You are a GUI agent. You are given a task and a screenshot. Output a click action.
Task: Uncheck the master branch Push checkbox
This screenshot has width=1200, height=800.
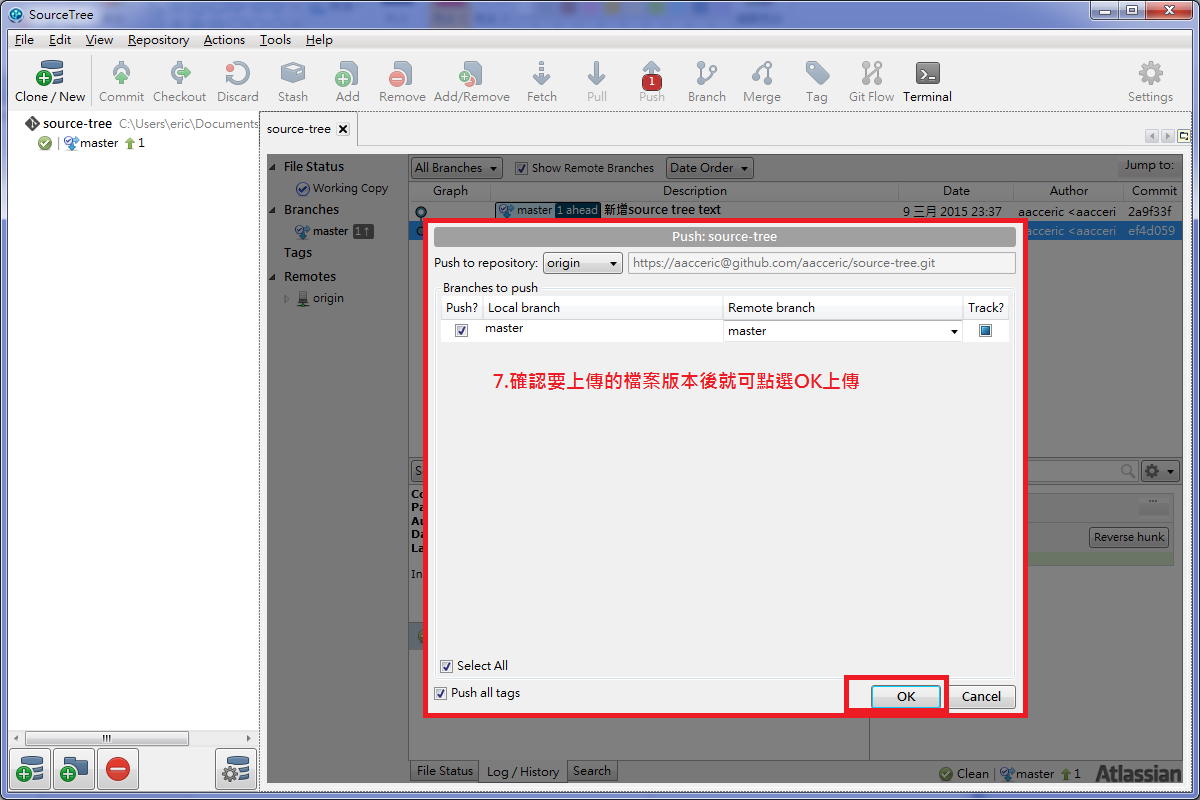pyautogui.click(x=461, y=331)
